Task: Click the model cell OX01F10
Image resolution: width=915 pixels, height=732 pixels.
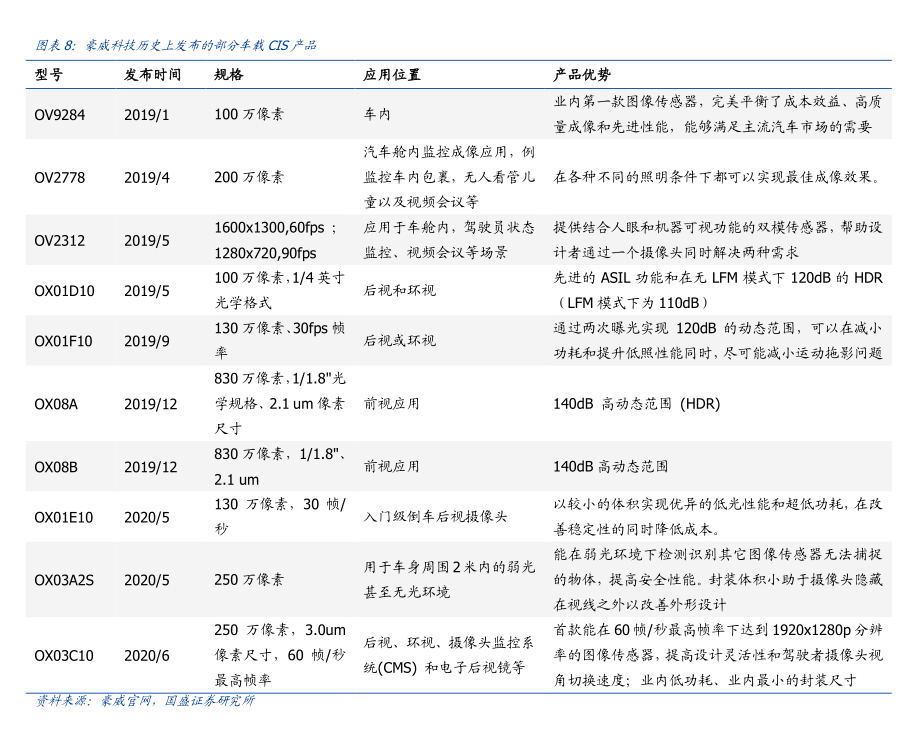Action: [64, 341]
